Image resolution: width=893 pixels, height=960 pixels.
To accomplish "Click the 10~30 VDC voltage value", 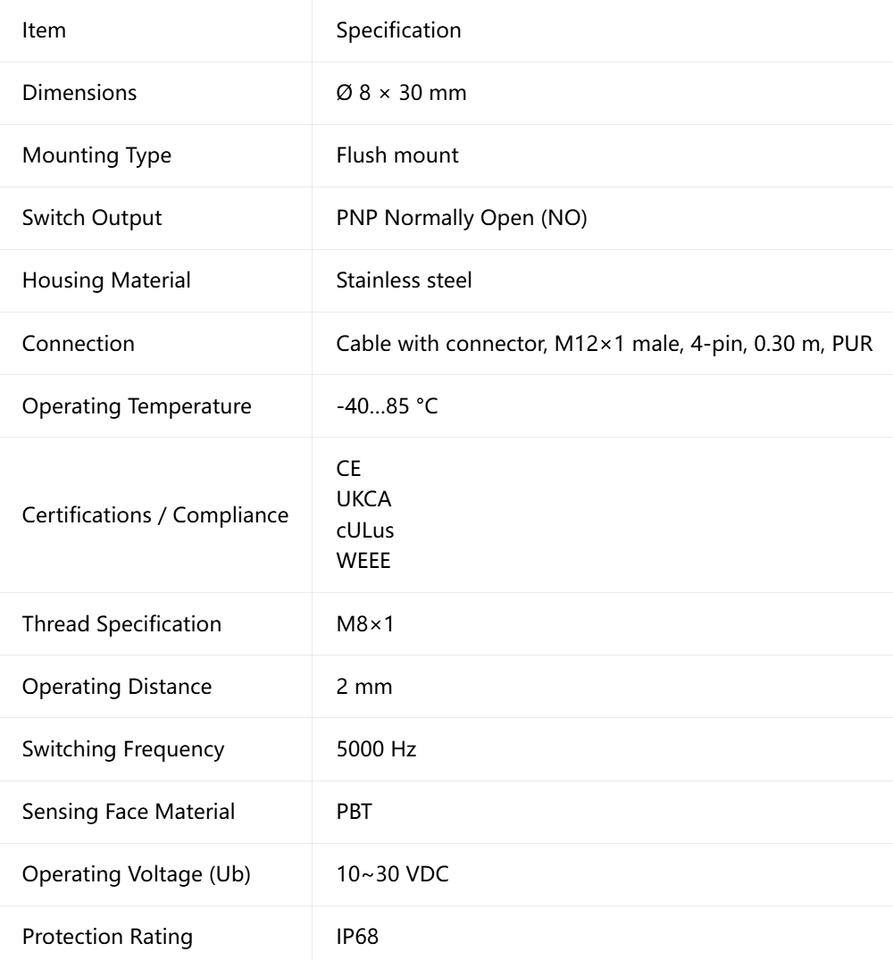I will coord(392,874).
